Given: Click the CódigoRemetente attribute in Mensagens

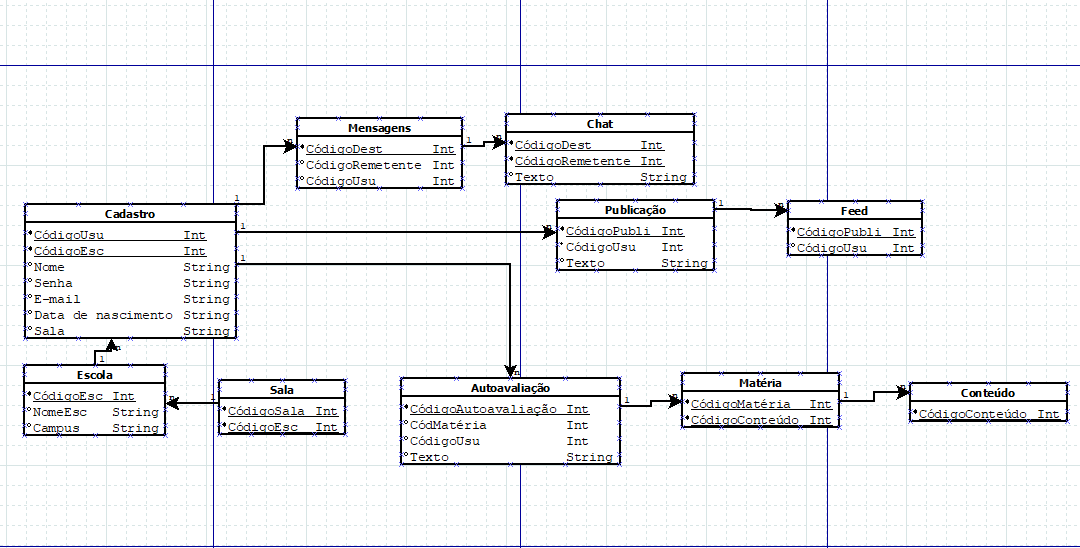Looking at the screenshot, I should (363, 165).
